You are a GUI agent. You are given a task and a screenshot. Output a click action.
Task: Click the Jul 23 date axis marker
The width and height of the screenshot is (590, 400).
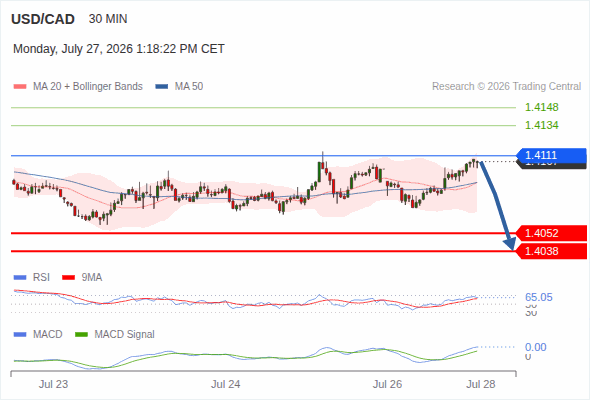tap(53, 384)
